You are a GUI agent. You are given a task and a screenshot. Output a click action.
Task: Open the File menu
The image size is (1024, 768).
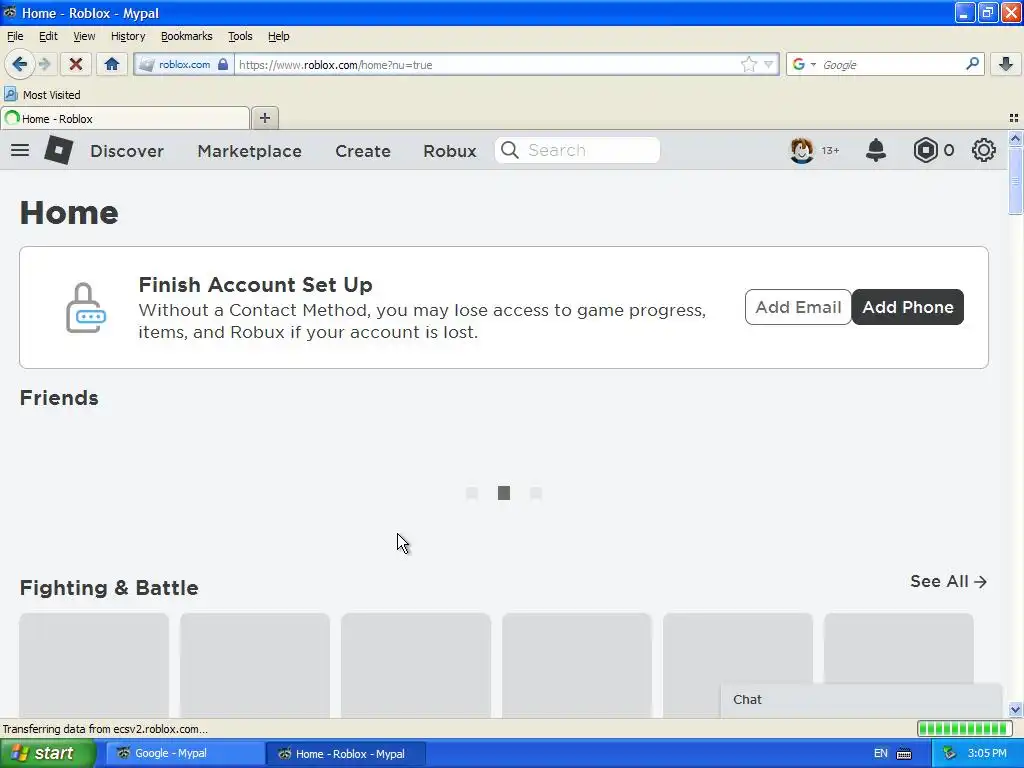pos(15,36)
